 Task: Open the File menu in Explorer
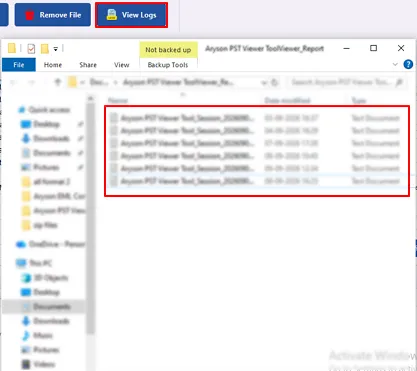19,65
